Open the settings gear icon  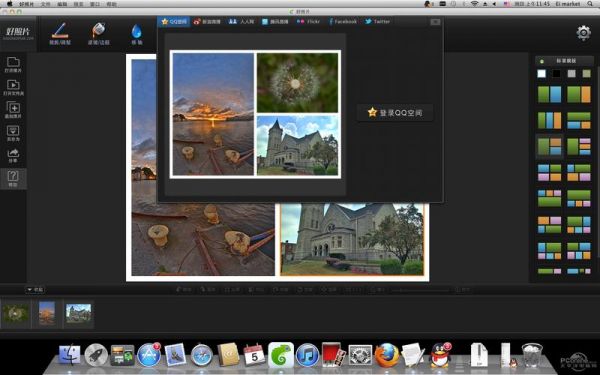(583, 33)
